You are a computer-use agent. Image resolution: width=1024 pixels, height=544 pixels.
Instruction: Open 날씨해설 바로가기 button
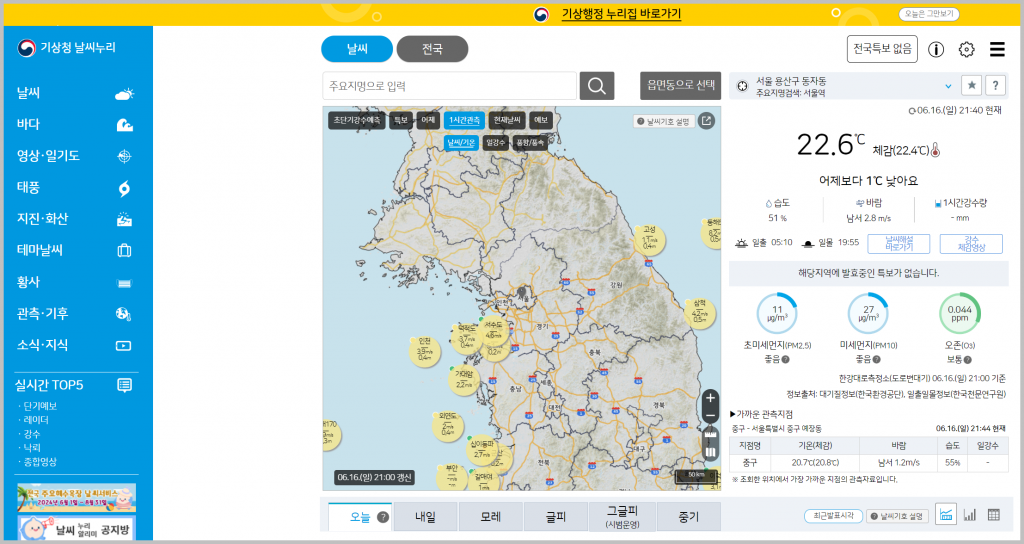click(x=899, y=244)
